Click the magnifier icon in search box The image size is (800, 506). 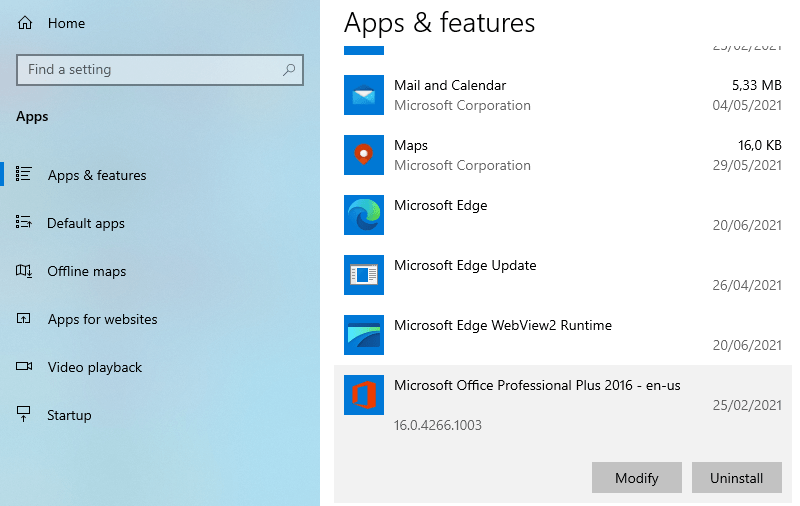tap(289, 69)
